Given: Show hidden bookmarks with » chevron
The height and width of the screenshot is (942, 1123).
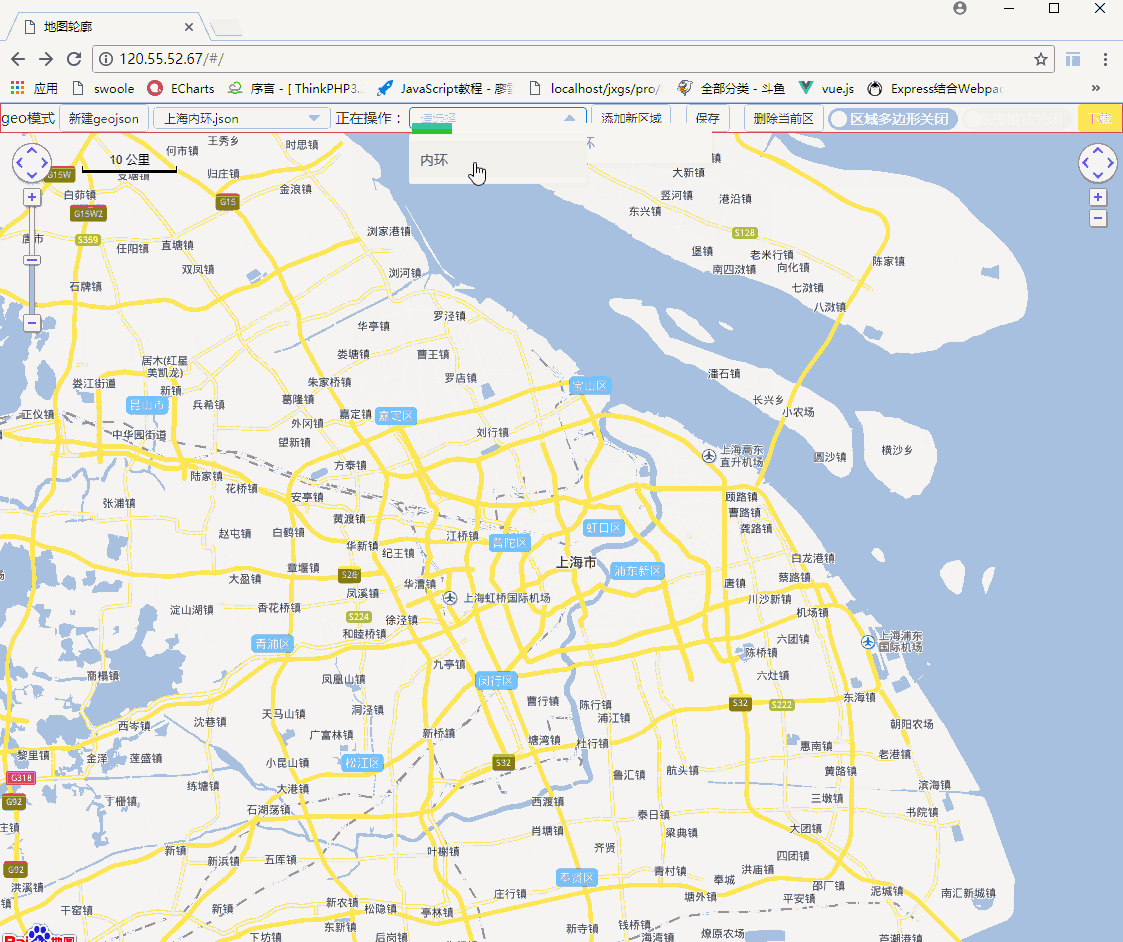Looking at the screenshot, I should pyautogui.click(x=1095, y=88).
